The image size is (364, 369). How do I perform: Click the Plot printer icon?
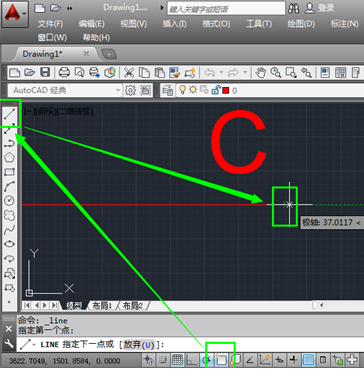[64, 72]
